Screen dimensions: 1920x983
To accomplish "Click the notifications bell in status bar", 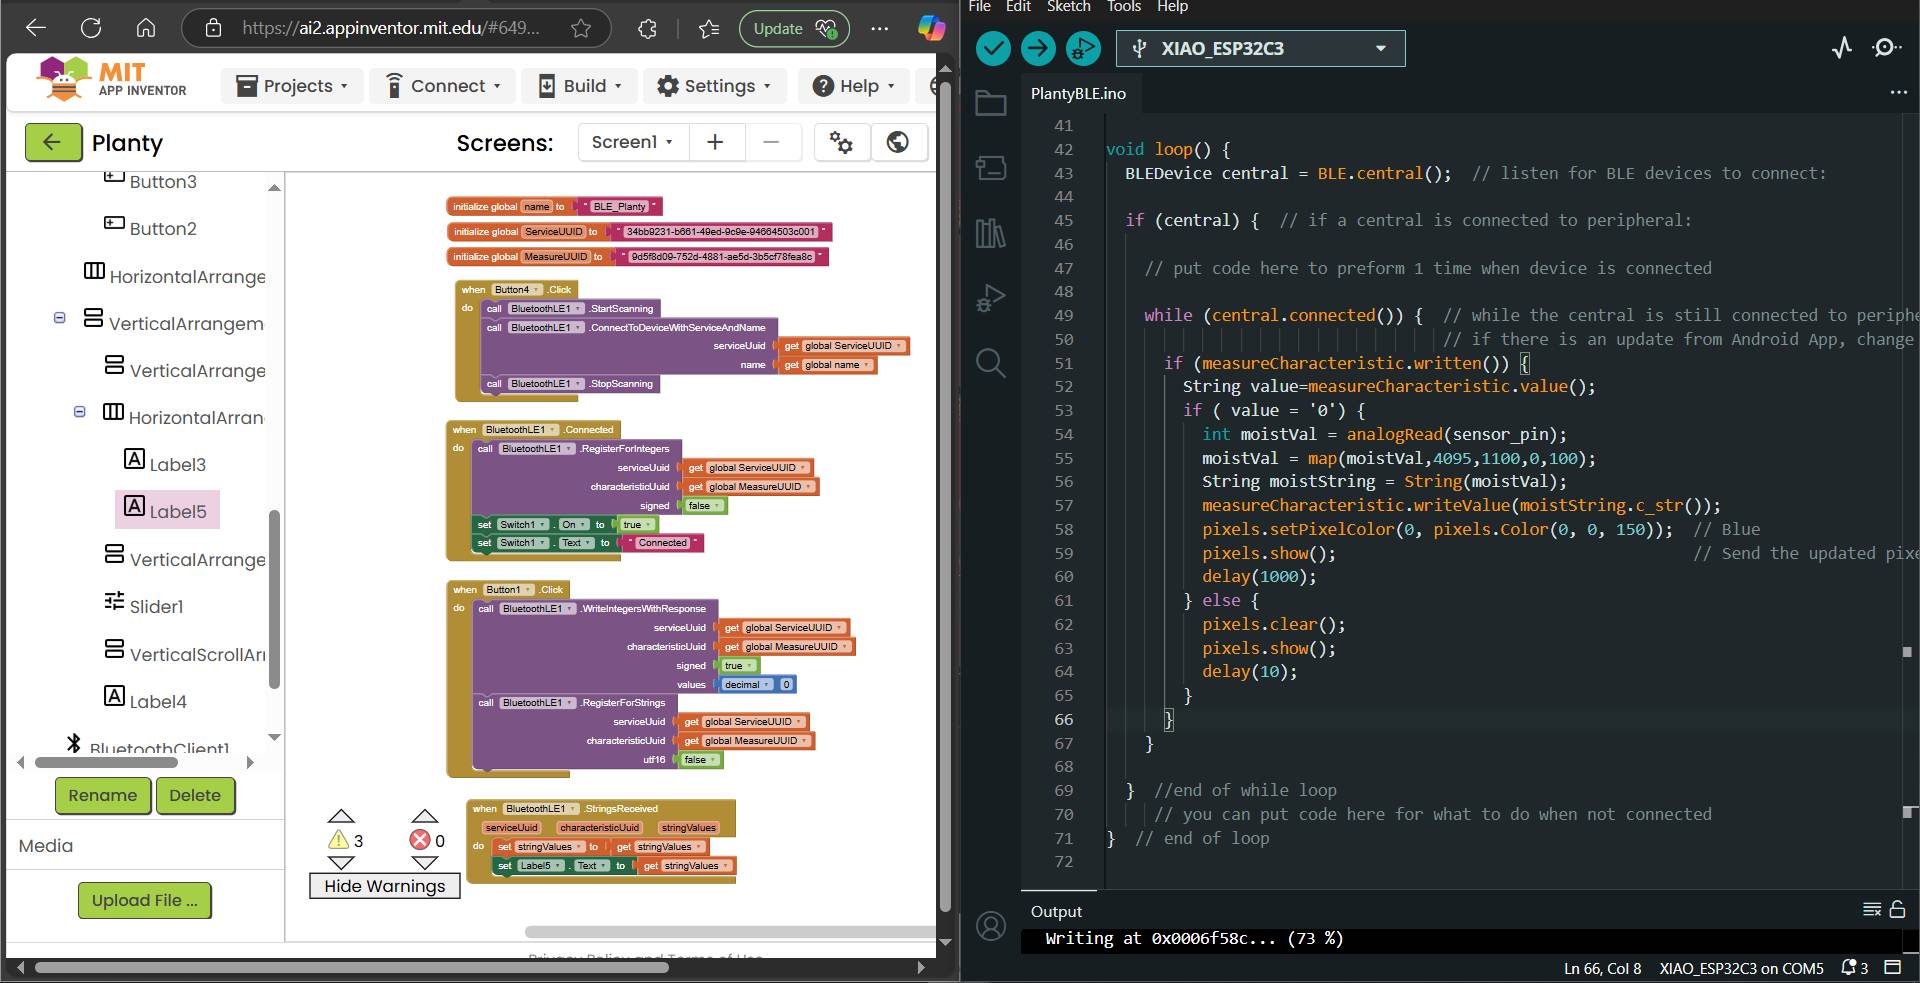I will 1855,967.
